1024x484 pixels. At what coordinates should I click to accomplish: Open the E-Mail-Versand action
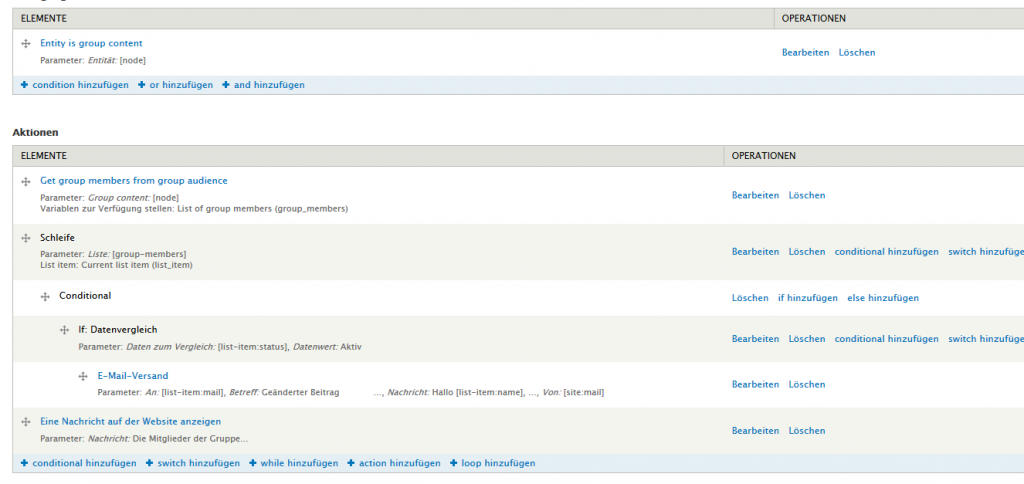132,376
